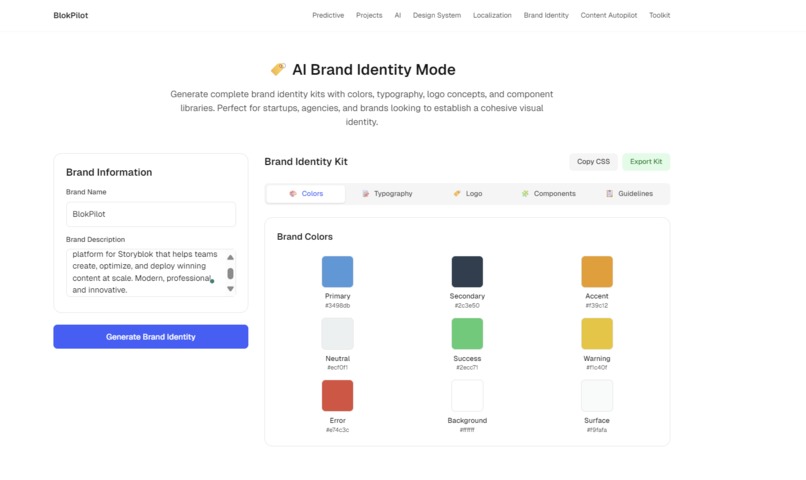The image size is (806, 480).
Task: Click the Background hex code #ffffff
Action: 467,430
